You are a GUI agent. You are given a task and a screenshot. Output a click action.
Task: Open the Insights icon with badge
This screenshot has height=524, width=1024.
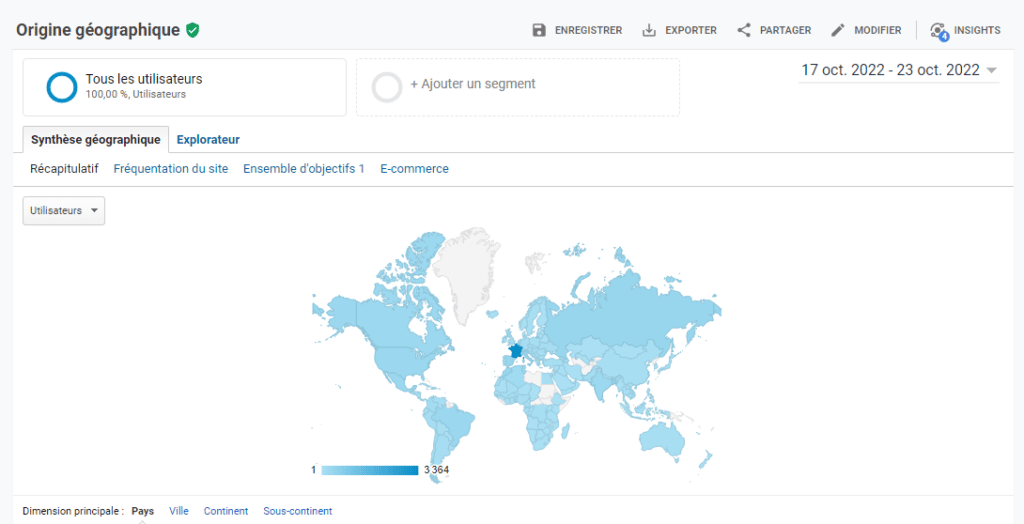click(938, 31)
